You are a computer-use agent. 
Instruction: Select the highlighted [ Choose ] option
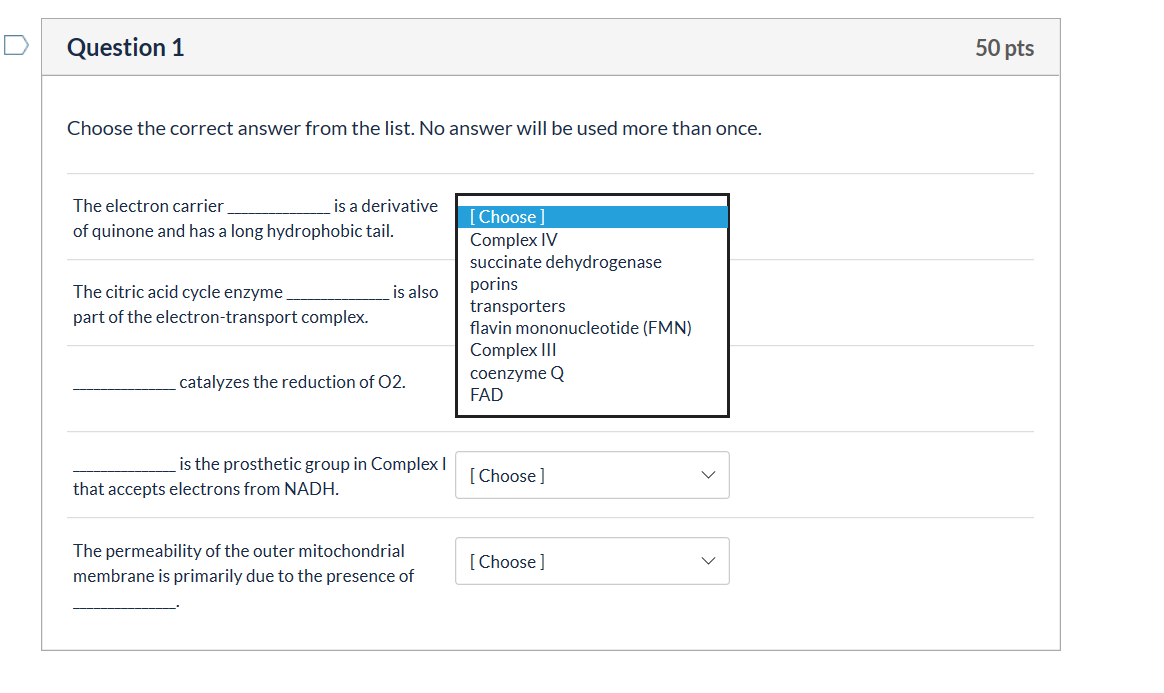point(592,217)
